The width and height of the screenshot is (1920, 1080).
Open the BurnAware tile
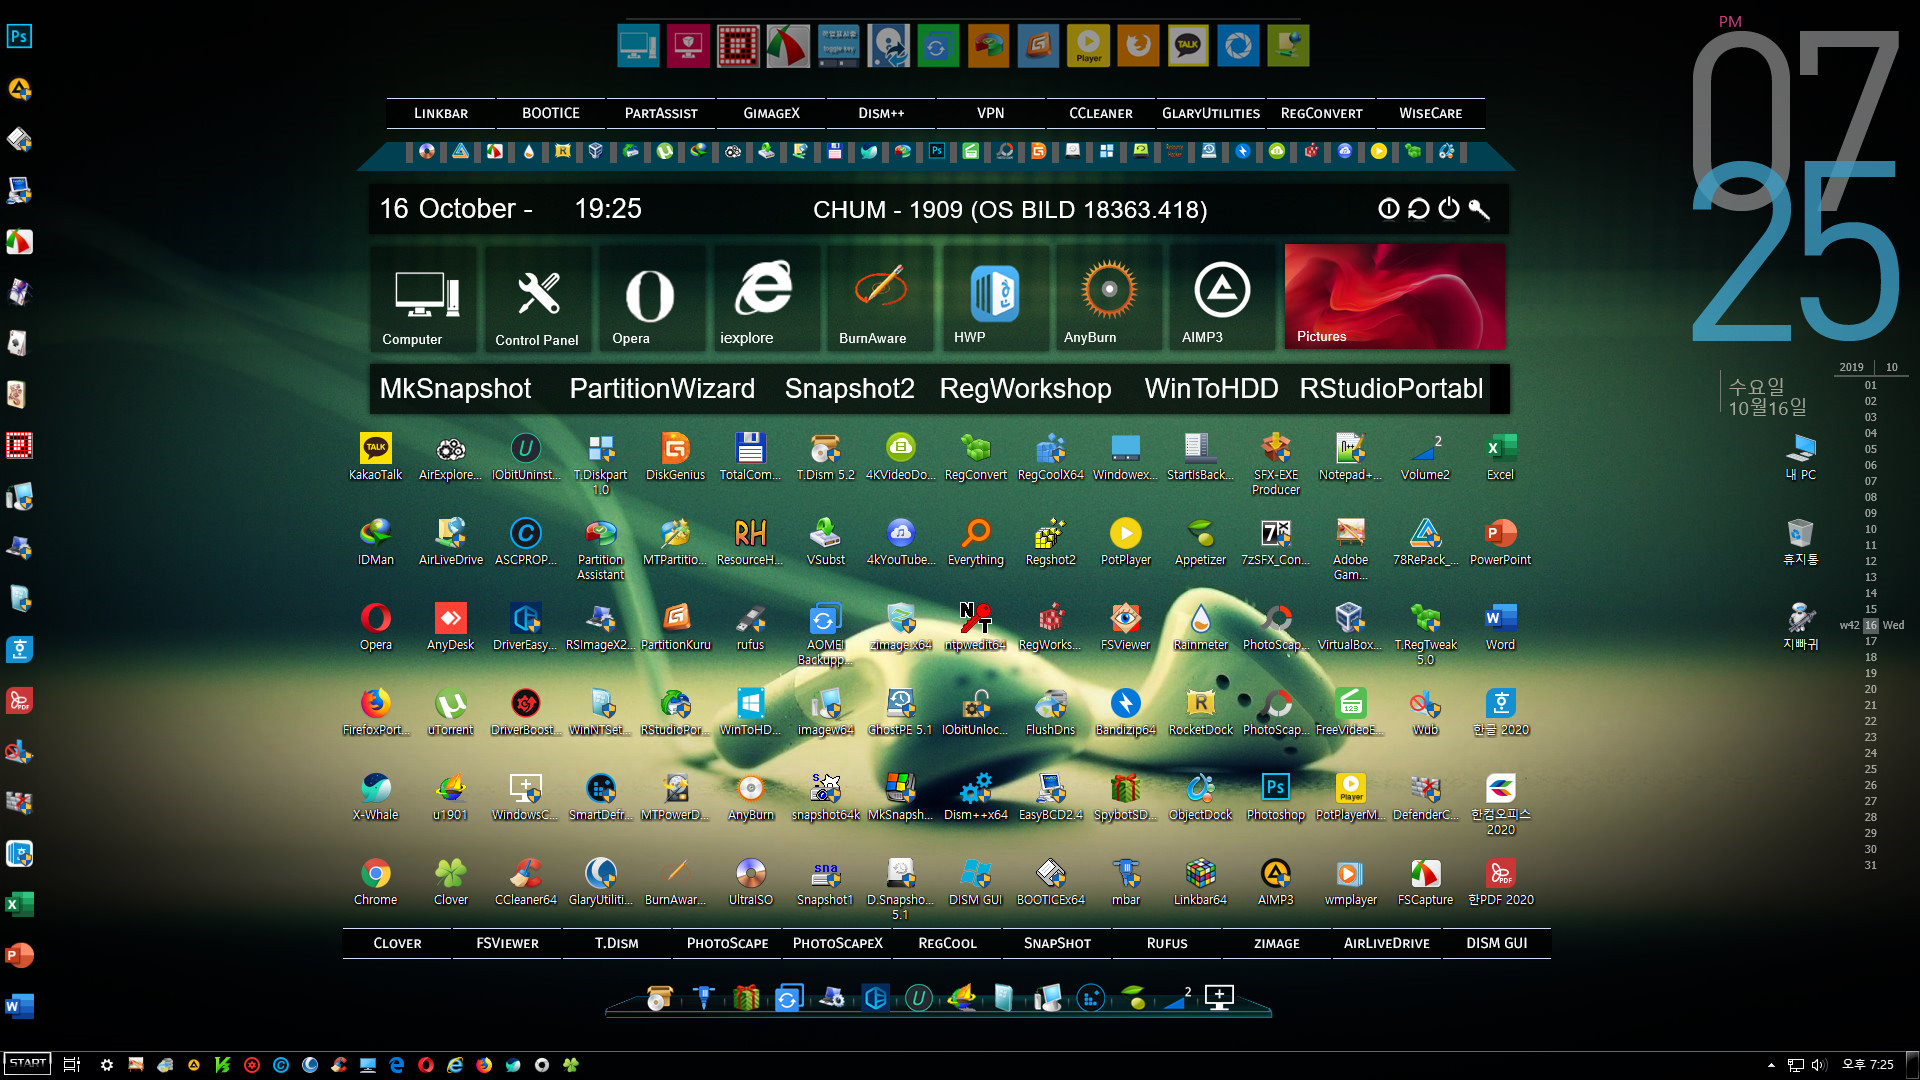[880, 298]
